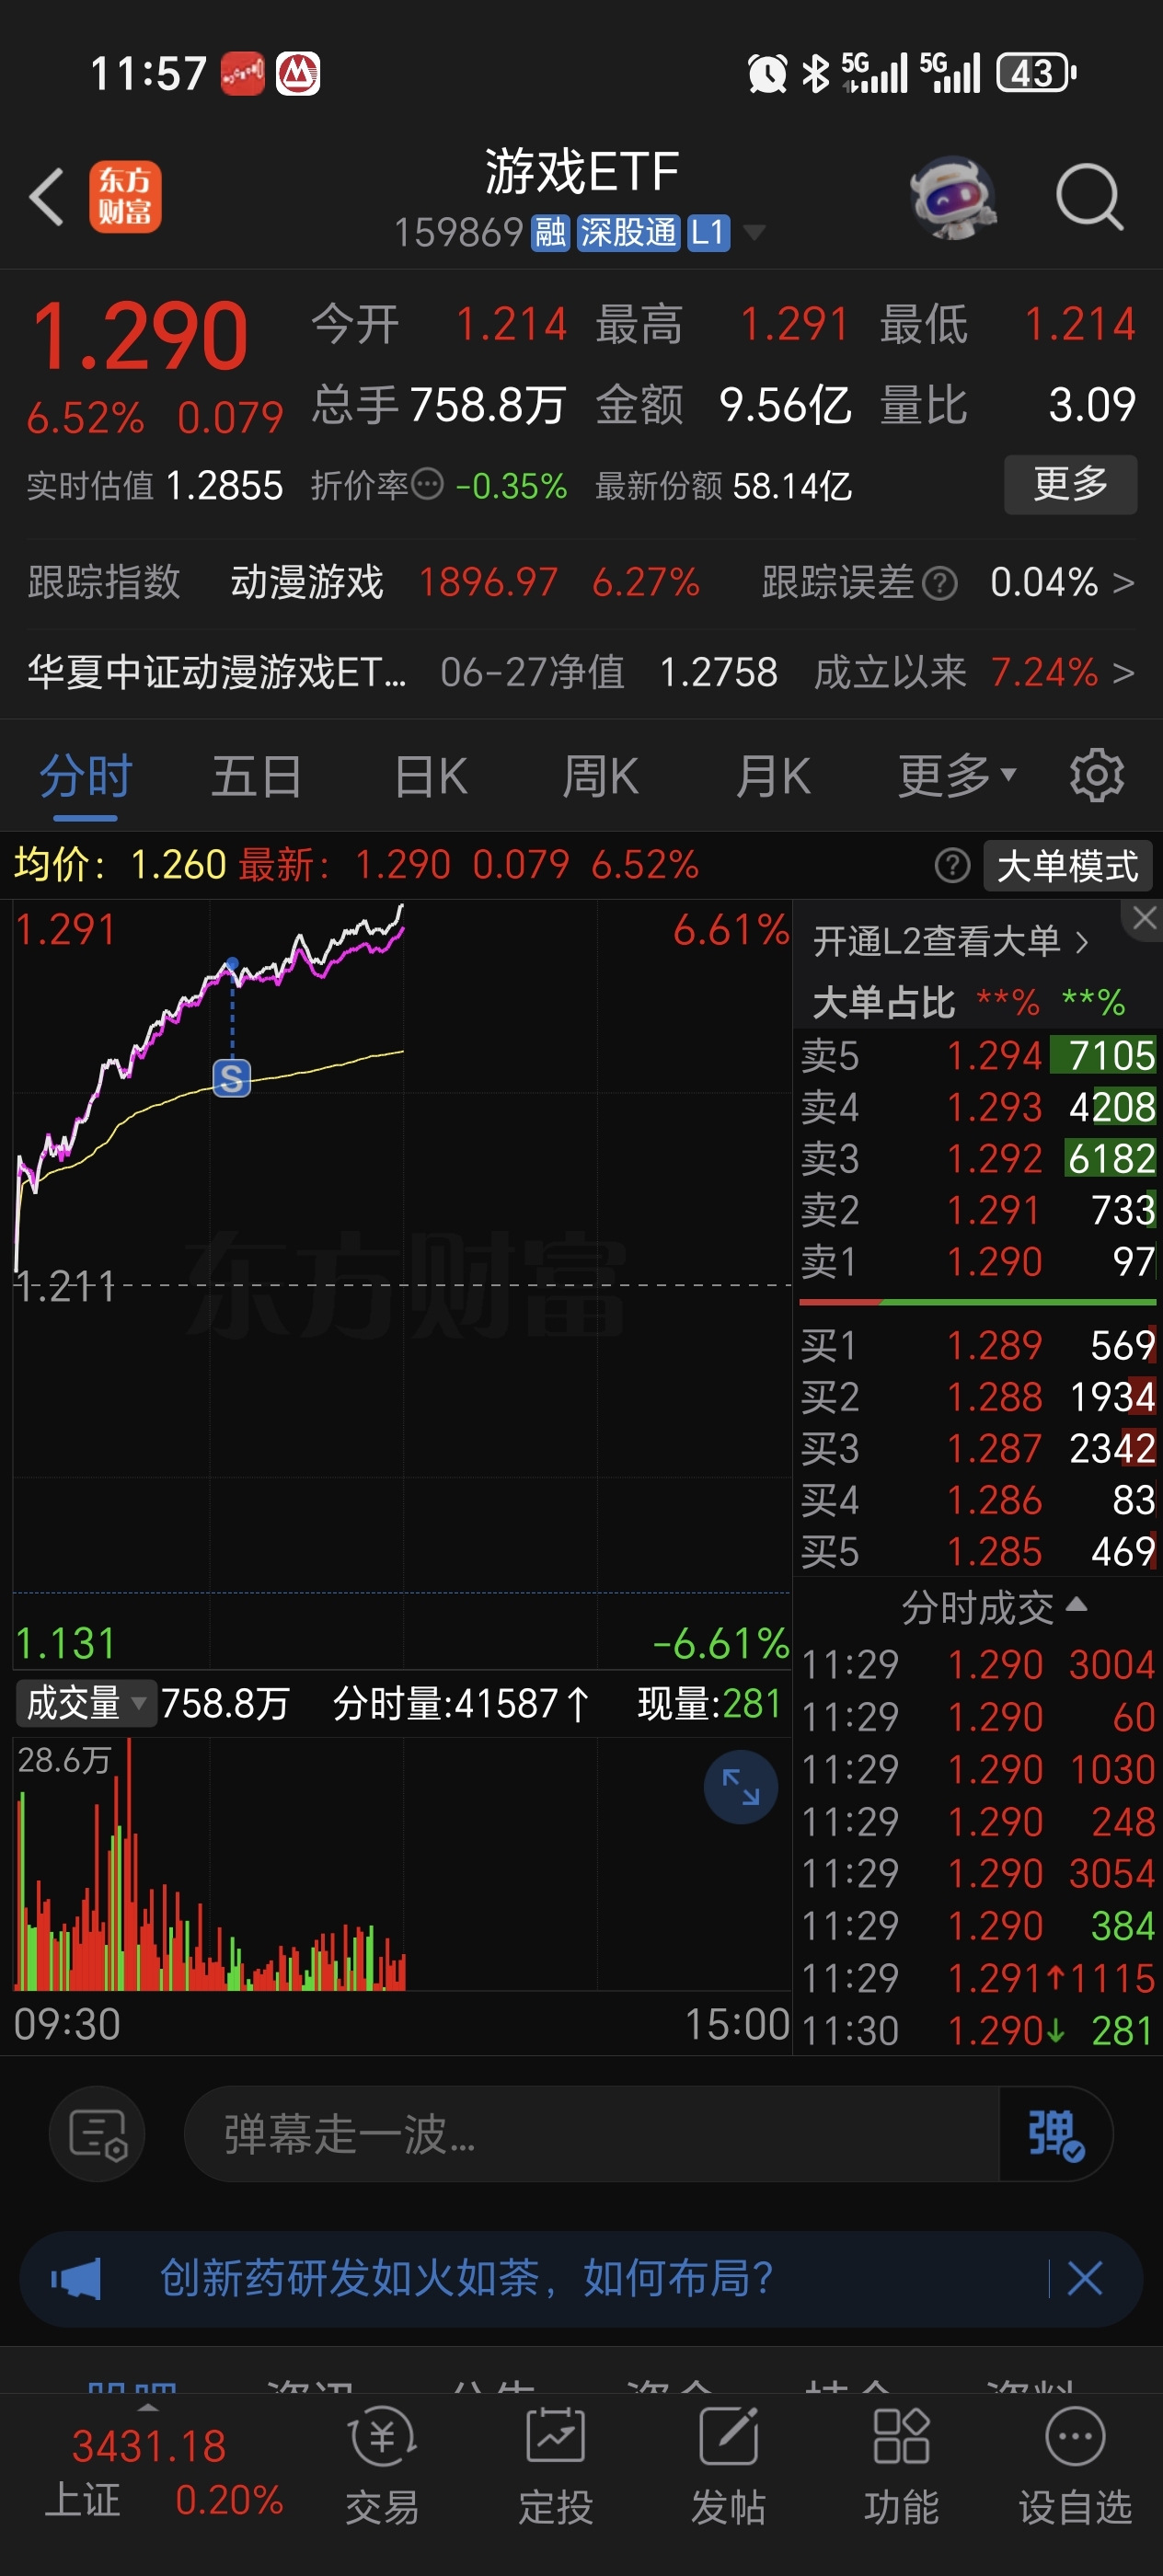Tap the L1 level badge

708,233
